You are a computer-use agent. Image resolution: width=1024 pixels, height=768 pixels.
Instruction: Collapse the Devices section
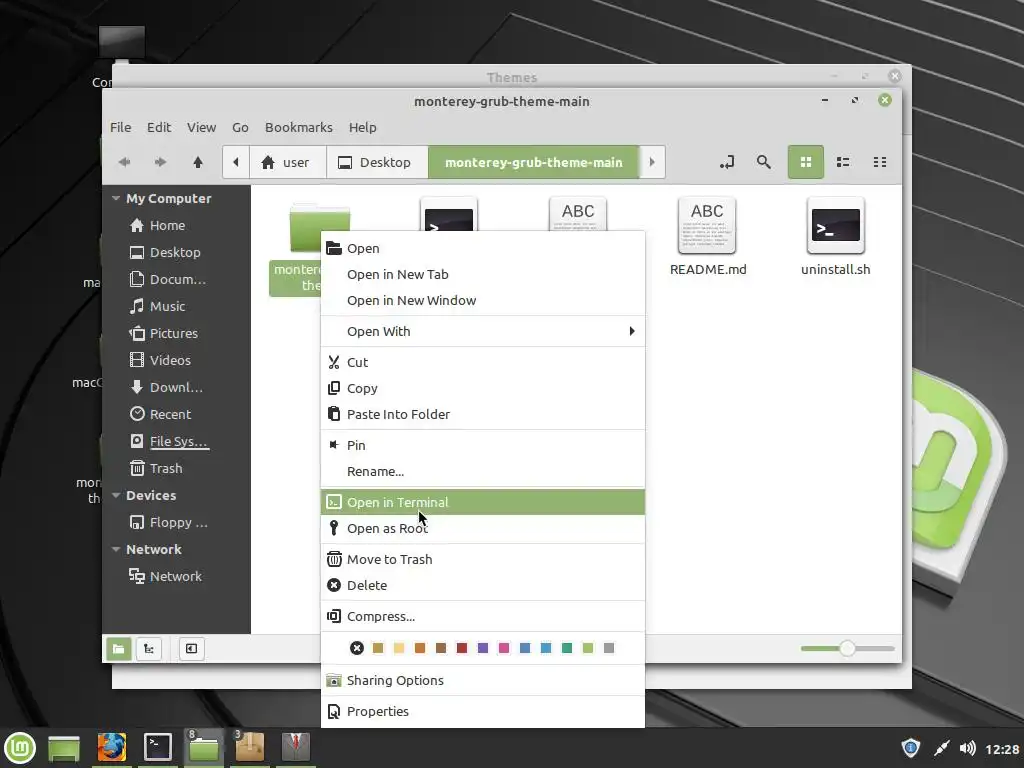(x=116, y=495)
